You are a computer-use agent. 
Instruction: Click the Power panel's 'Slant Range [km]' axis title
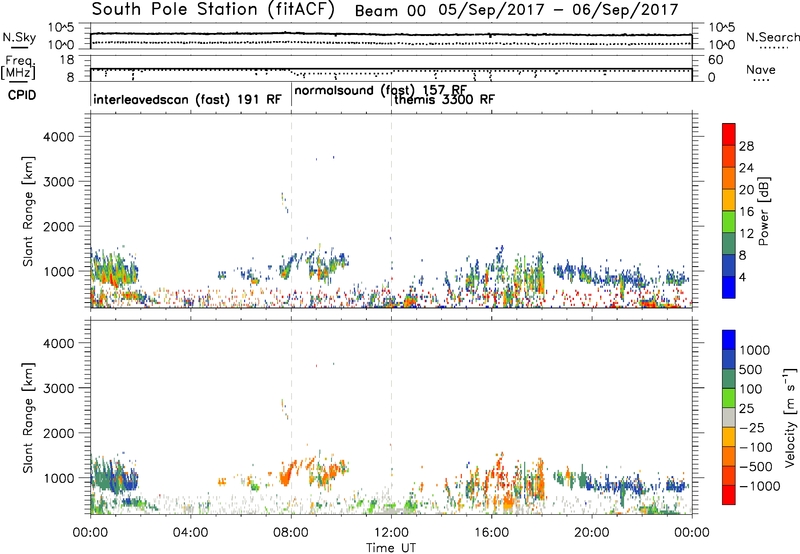[27, 211]
